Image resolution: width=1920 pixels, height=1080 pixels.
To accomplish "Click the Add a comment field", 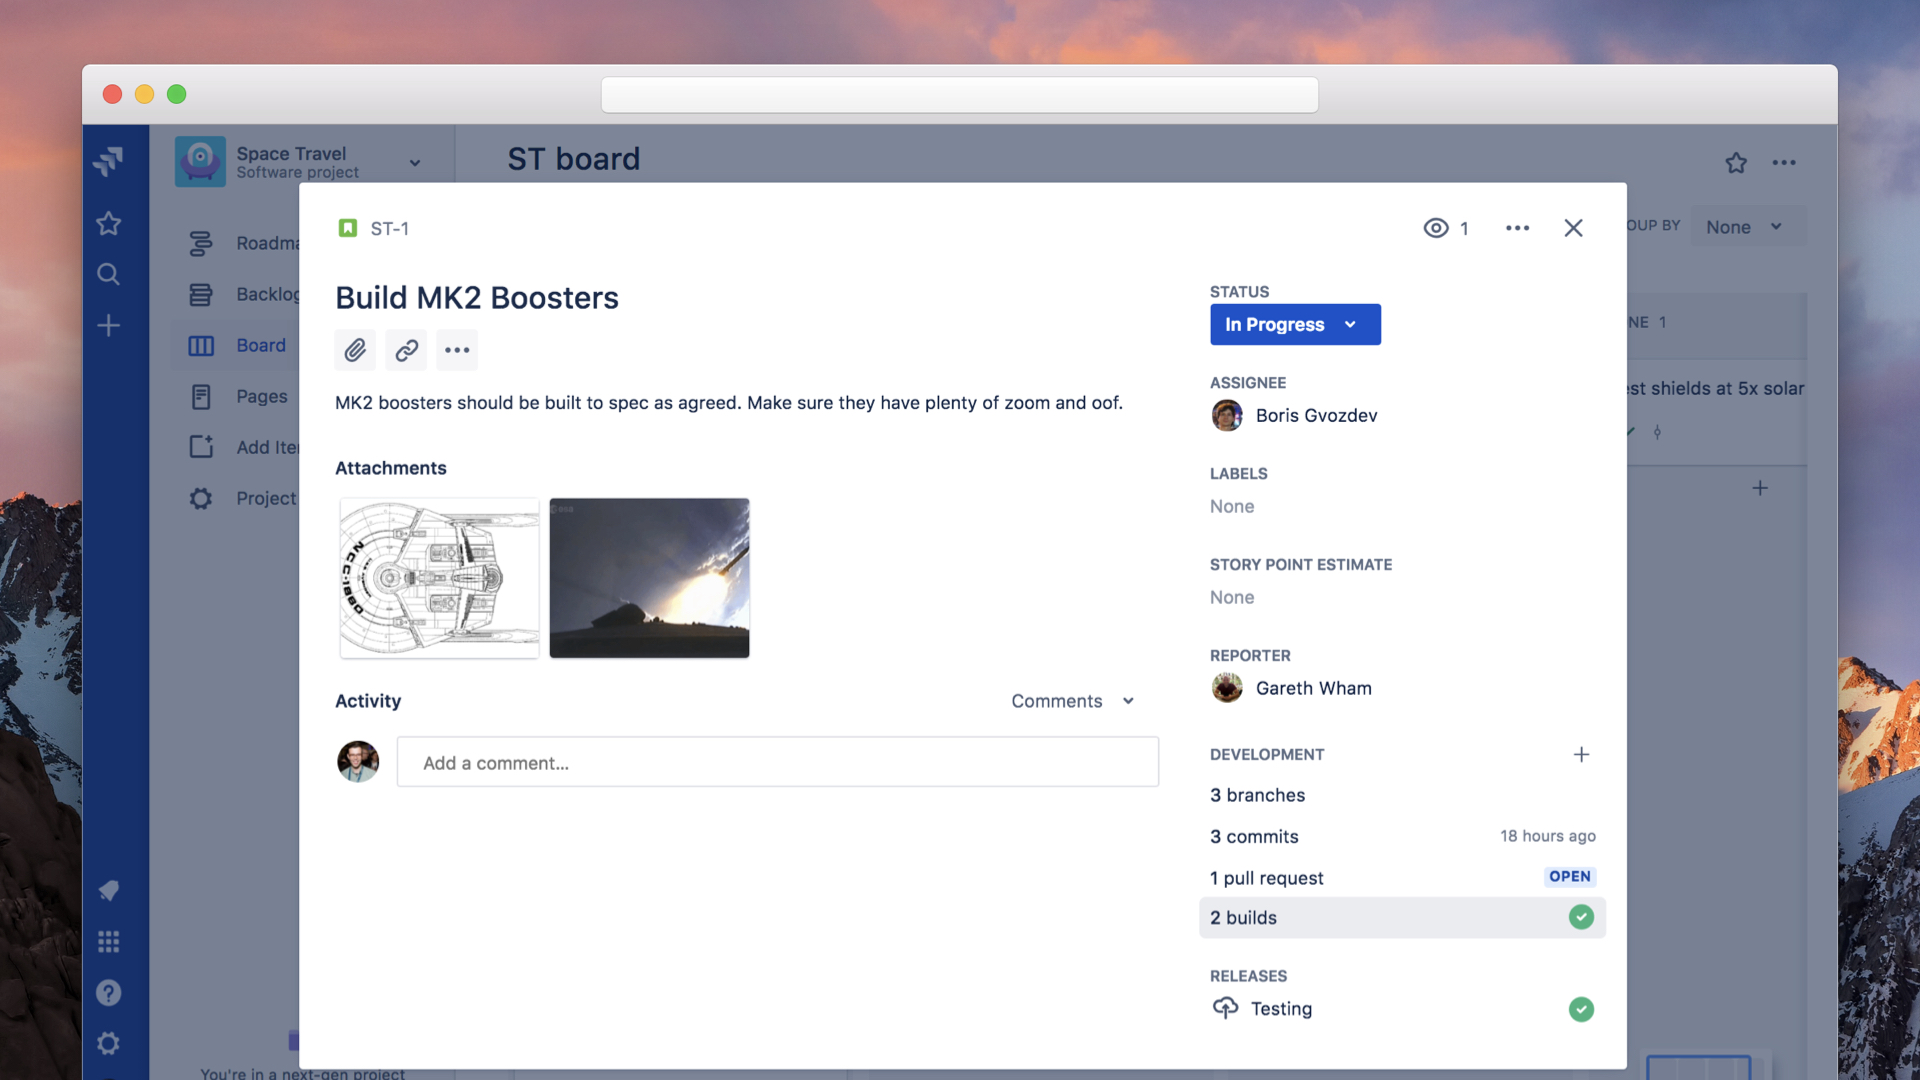I will click(777, 762).
